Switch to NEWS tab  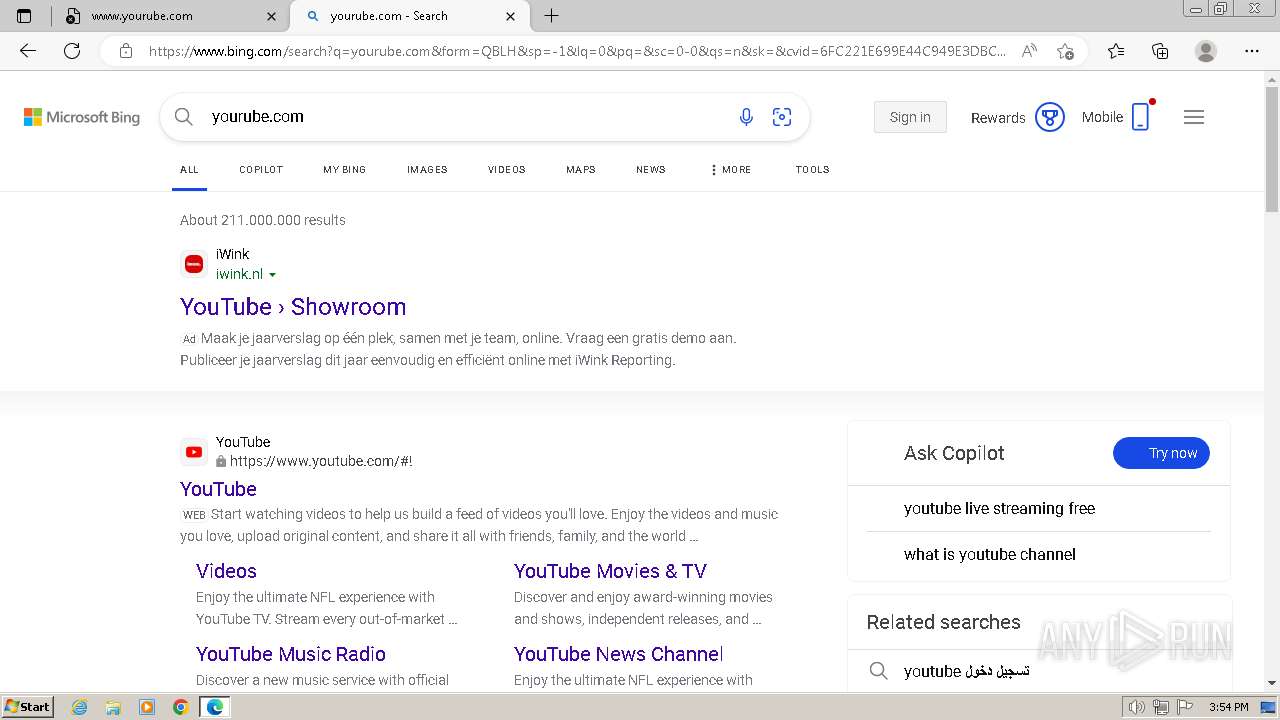click(x=651, y=170)
